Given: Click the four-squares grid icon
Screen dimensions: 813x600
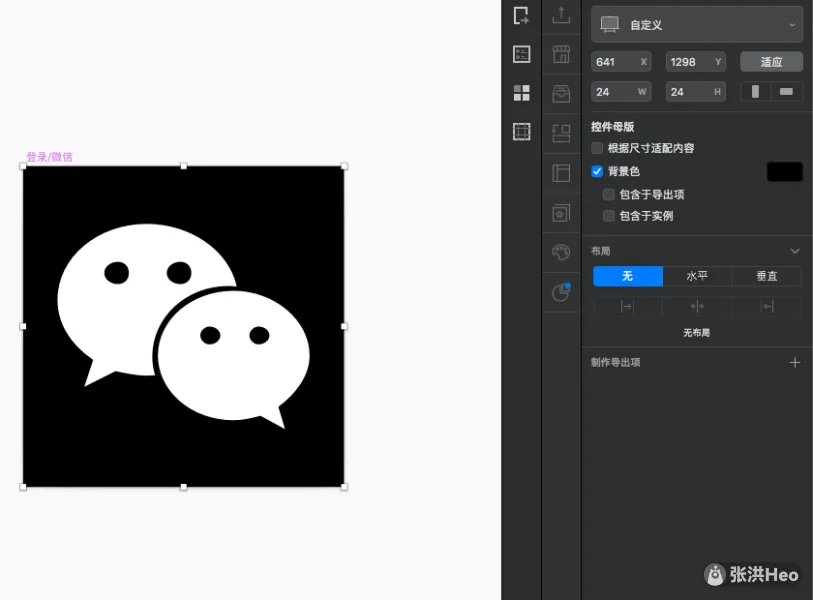Looking at the screenshot, I should coord(521,93).
